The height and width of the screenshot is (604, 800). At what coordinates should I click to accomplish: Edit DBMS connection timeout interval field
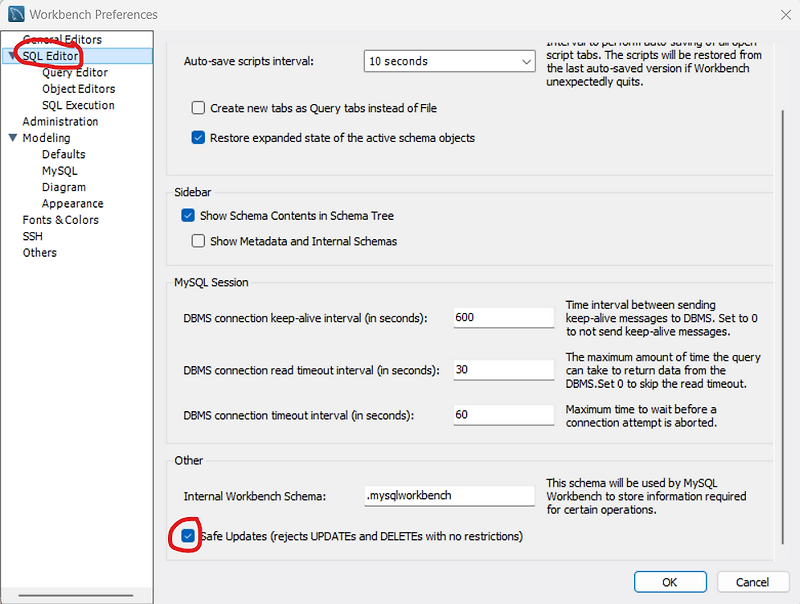pos(504,415)
